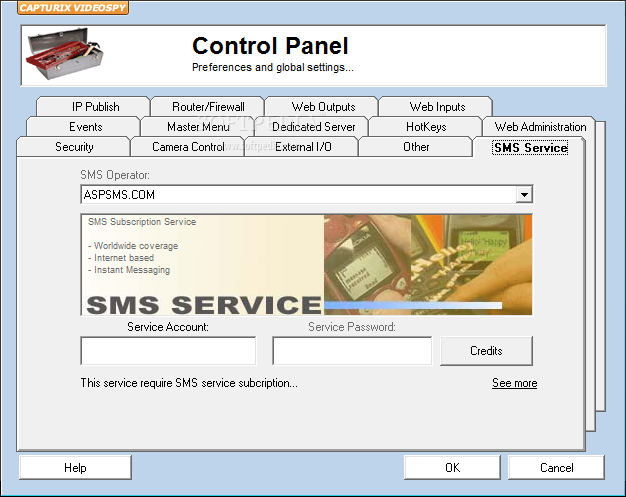Open the Web Outputs tab
The width and height of the screenshot is (626, 497).
323,107
